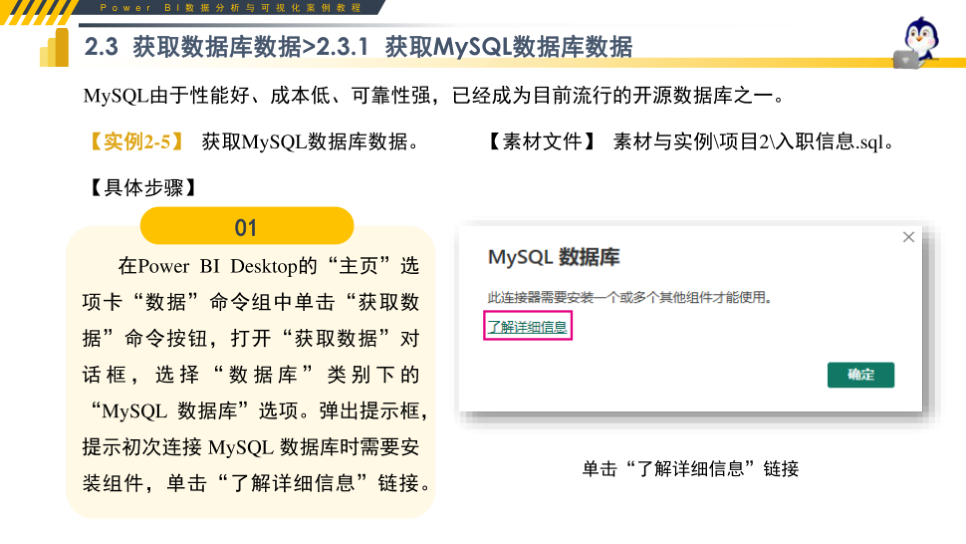This screenshot has width=966, height=544.
Task: Click the slide heading 2.3 获取数据库数据
Action: (193, 47)
